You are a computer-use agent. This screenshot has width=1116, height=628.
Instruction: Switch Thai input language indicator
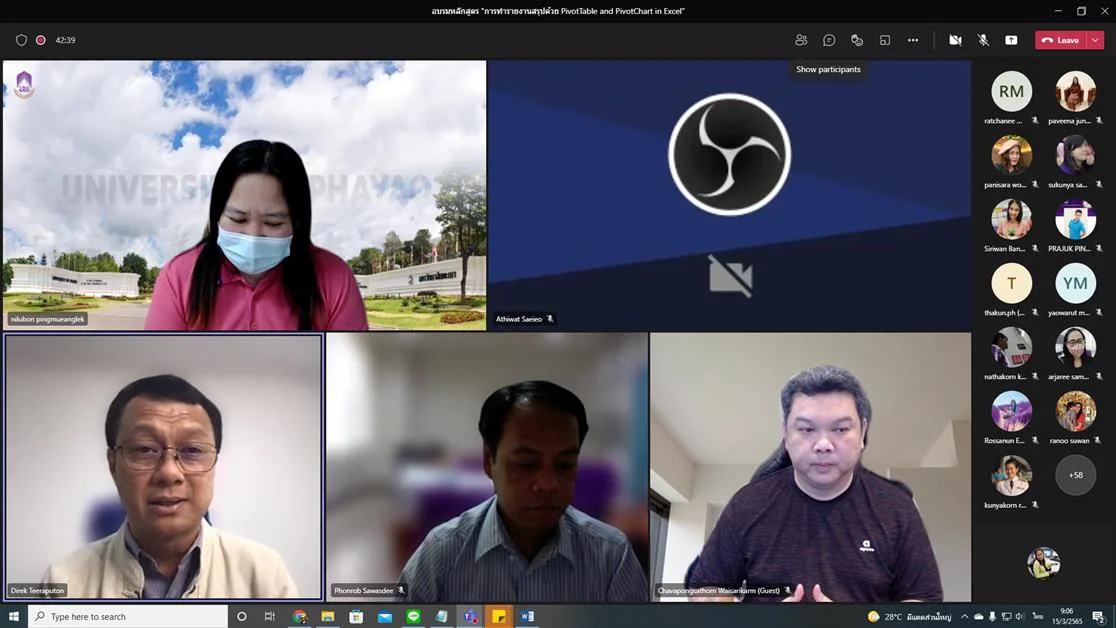[1038, 617]
